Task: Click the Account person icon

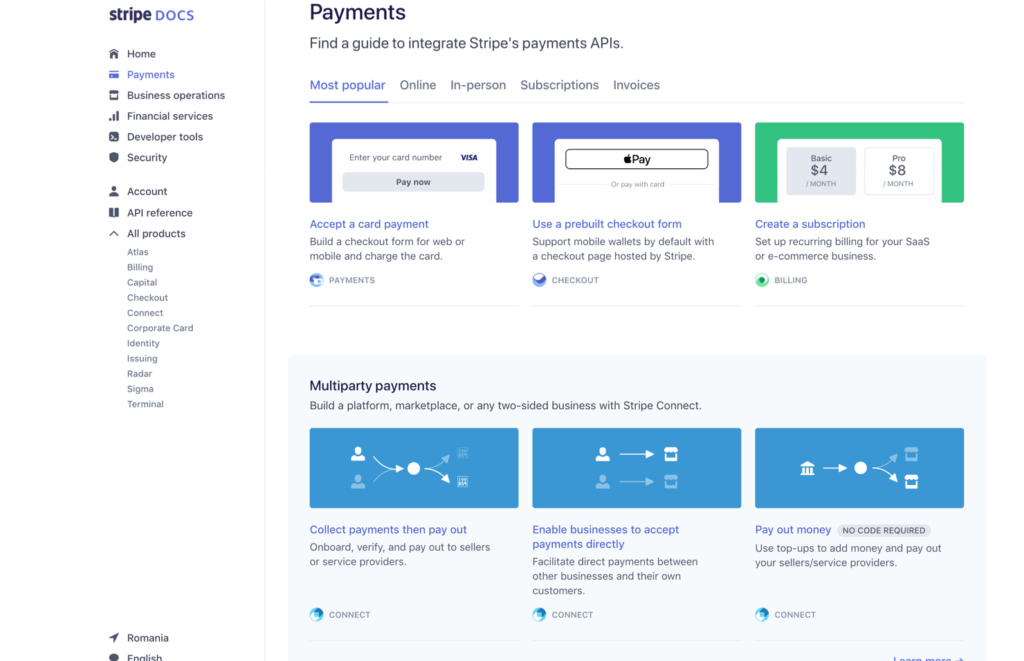Action: point(114,191)
